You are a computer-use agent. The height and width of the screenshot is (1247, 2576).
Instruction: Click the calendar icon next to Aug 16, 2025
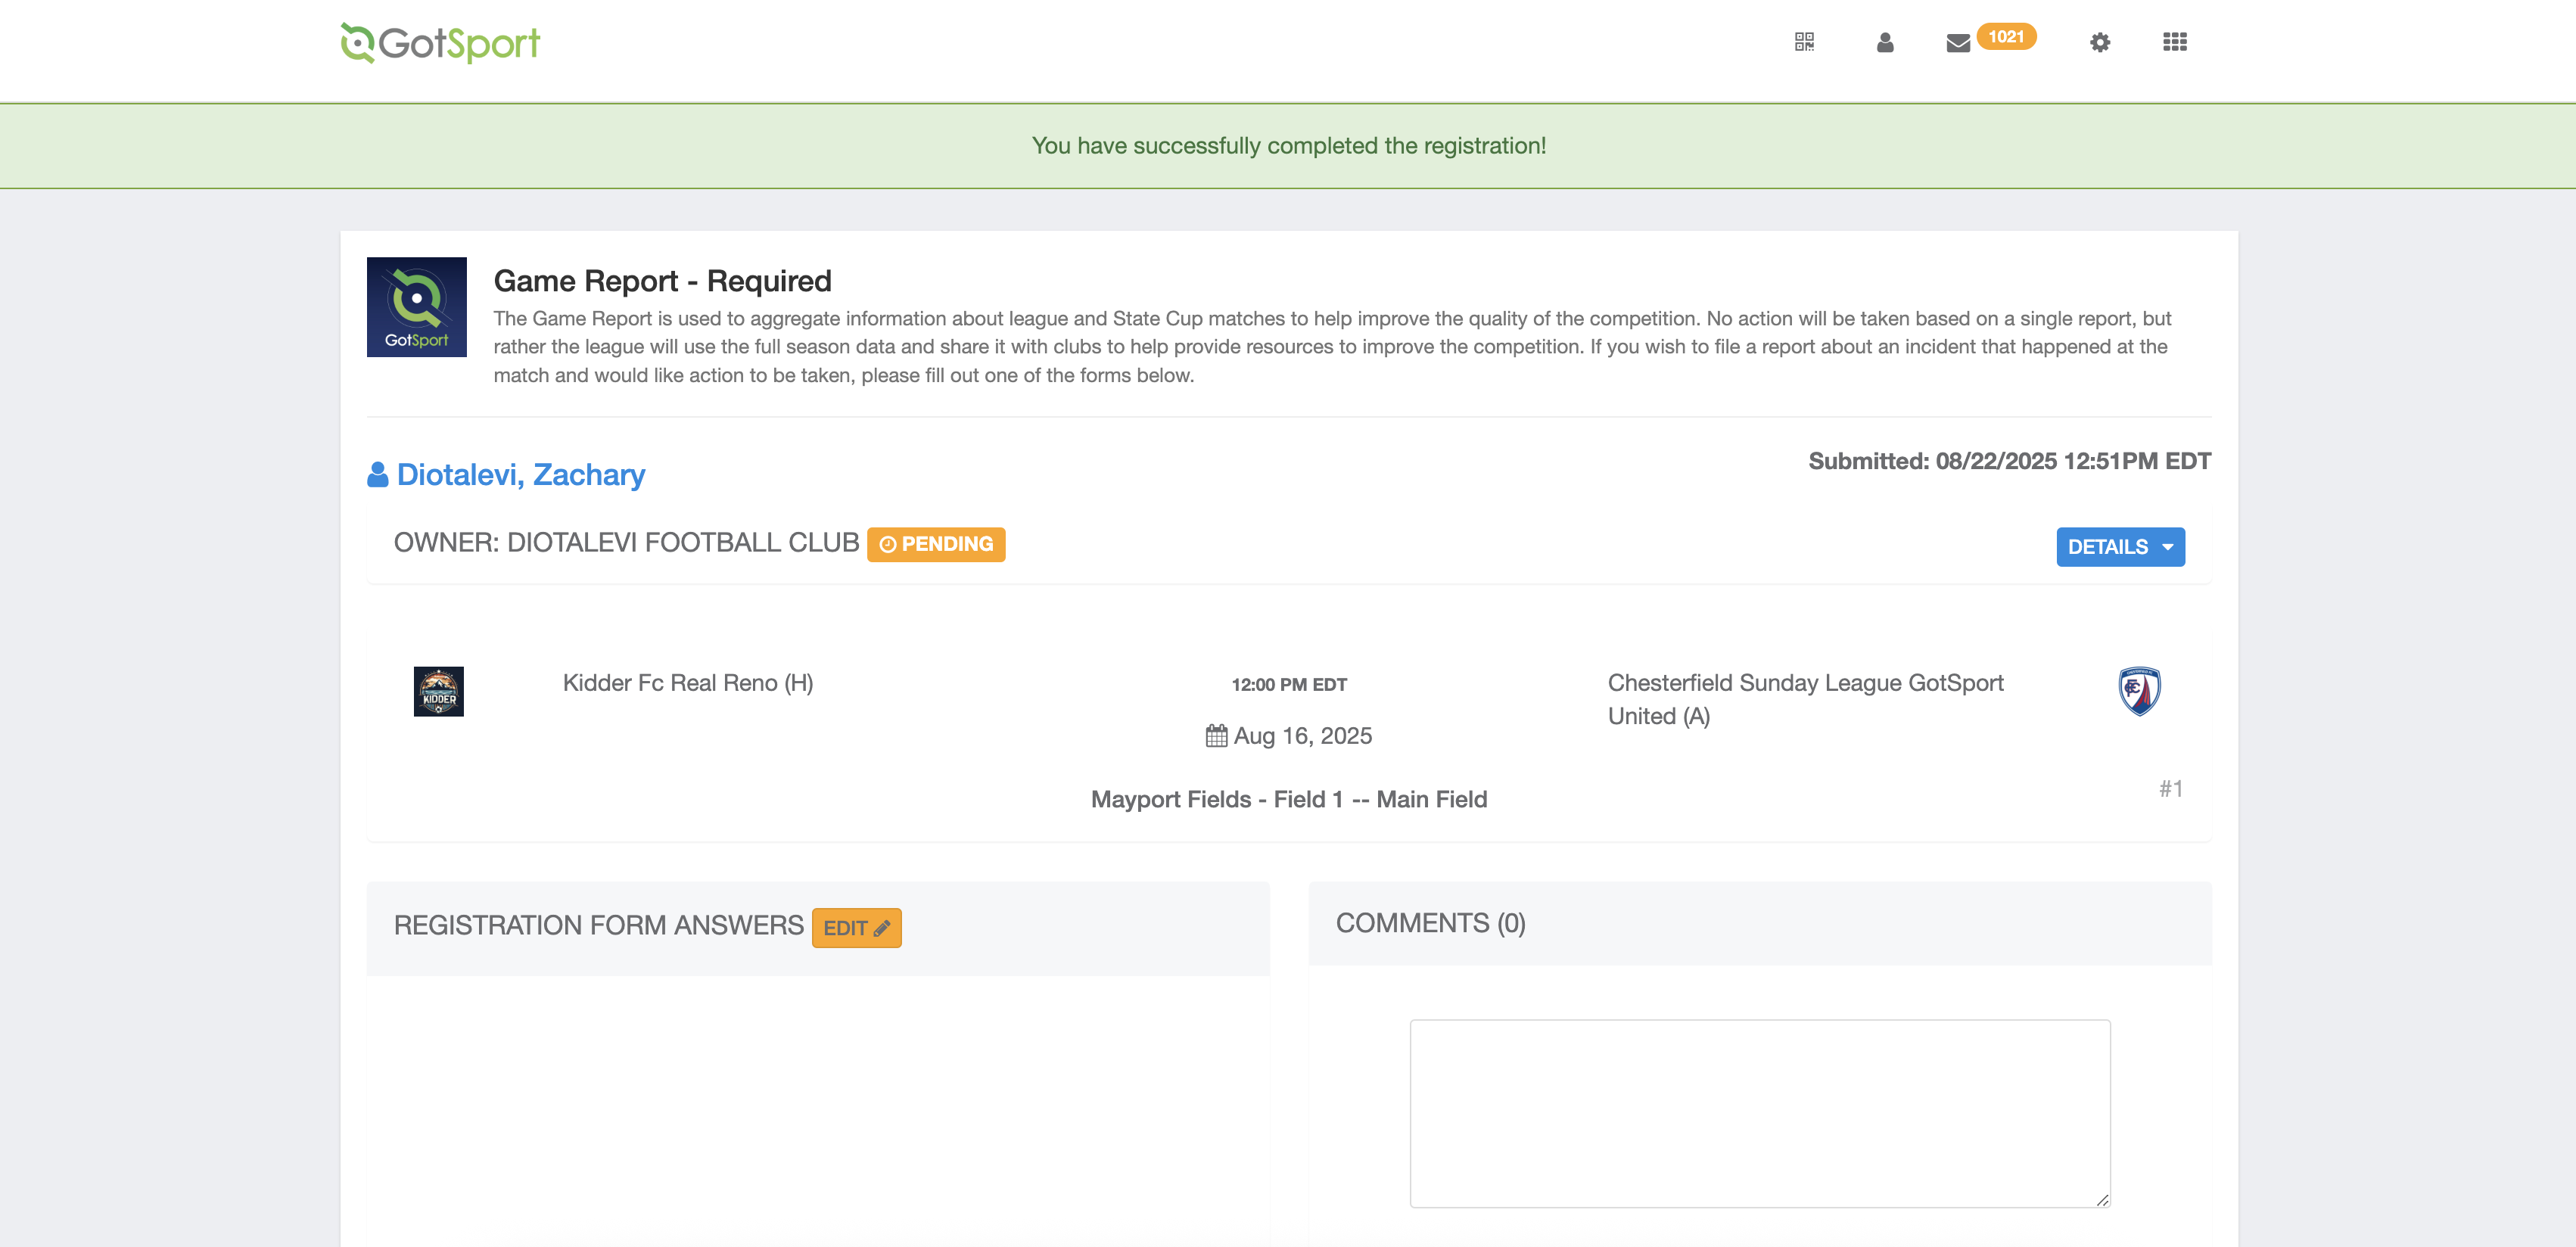[1216, 736]
